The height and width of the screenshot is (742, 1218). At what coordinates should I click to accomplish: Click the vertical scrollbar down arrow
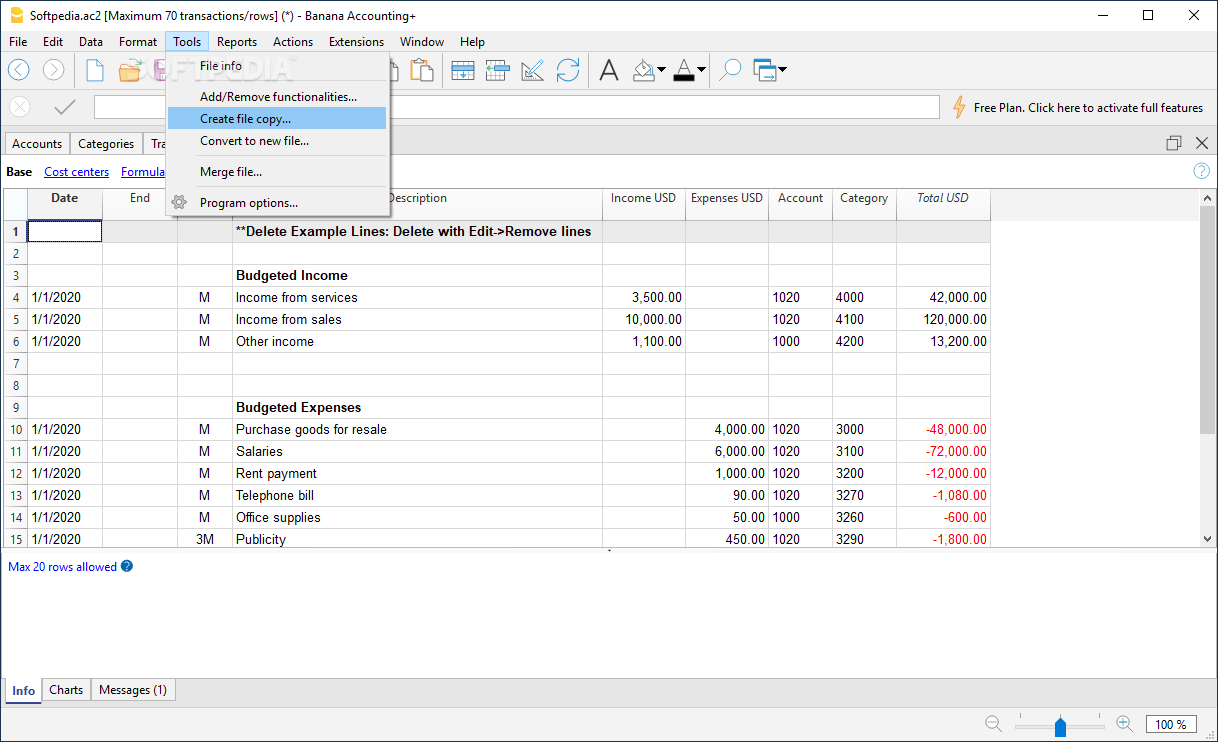pyautogui.click(x=1208, y=539)
